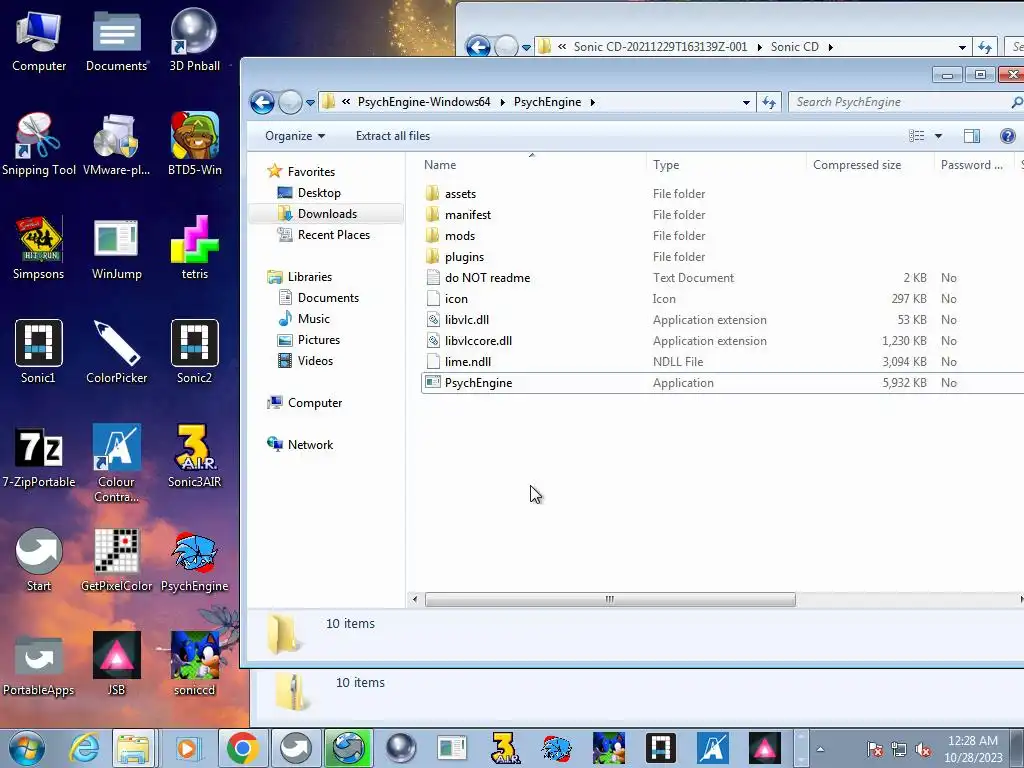The height and width of the screenshot is (768, 1024).
Task: Select the soniccd desktop icon
Action: click(195, 664)
